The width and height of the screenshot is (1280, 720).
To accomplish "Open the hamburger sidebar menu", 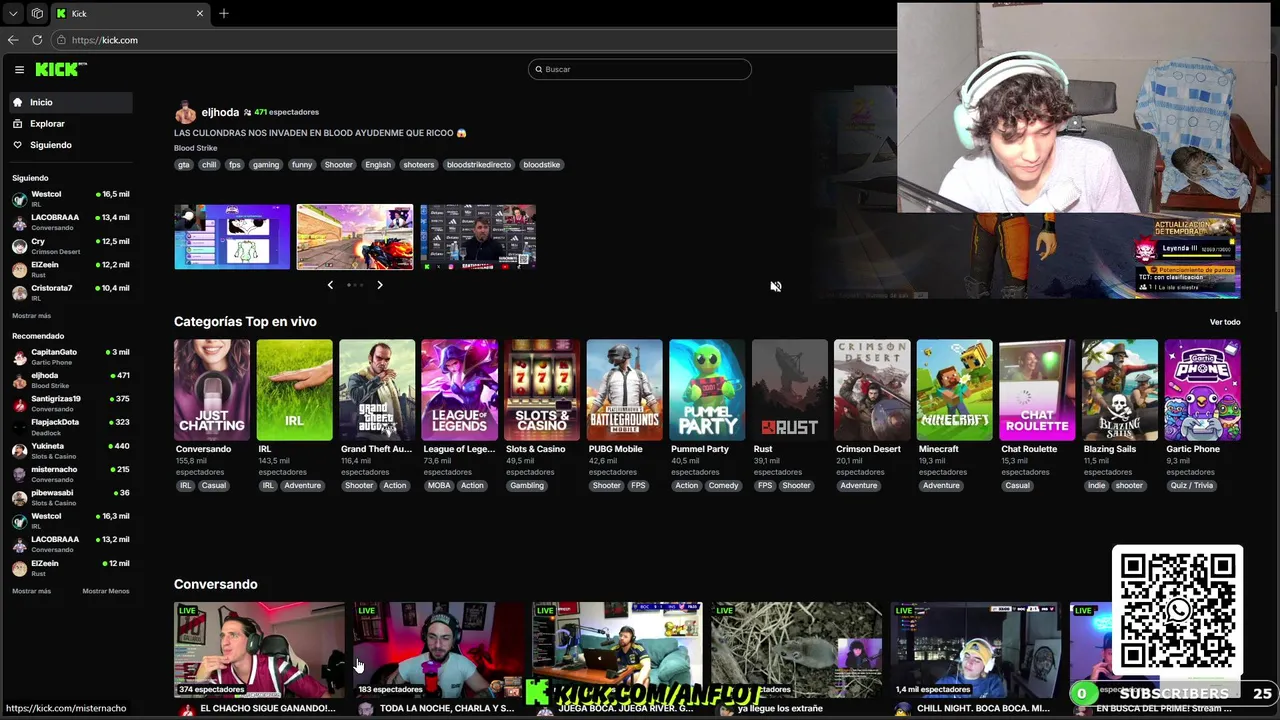I will coord(19,69).
